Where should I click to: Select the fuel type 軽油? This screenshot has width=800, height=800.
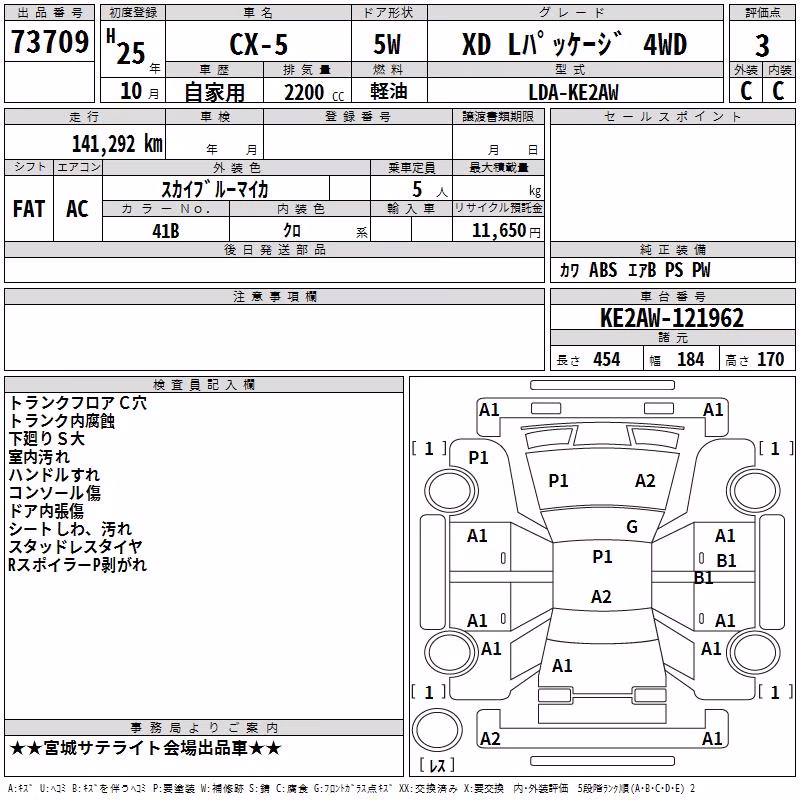coord(389,91)
